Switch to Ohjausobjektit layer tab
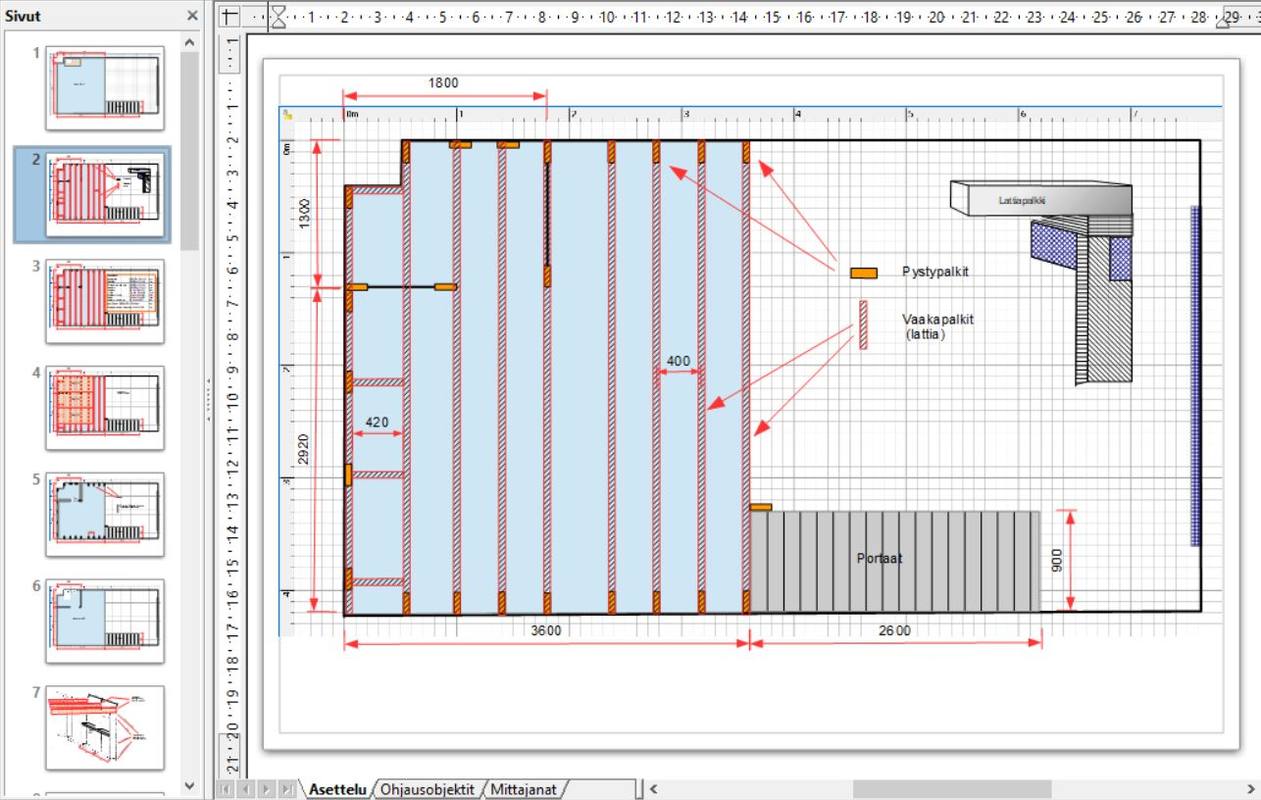1261x800 pixels. click(427, 789)
